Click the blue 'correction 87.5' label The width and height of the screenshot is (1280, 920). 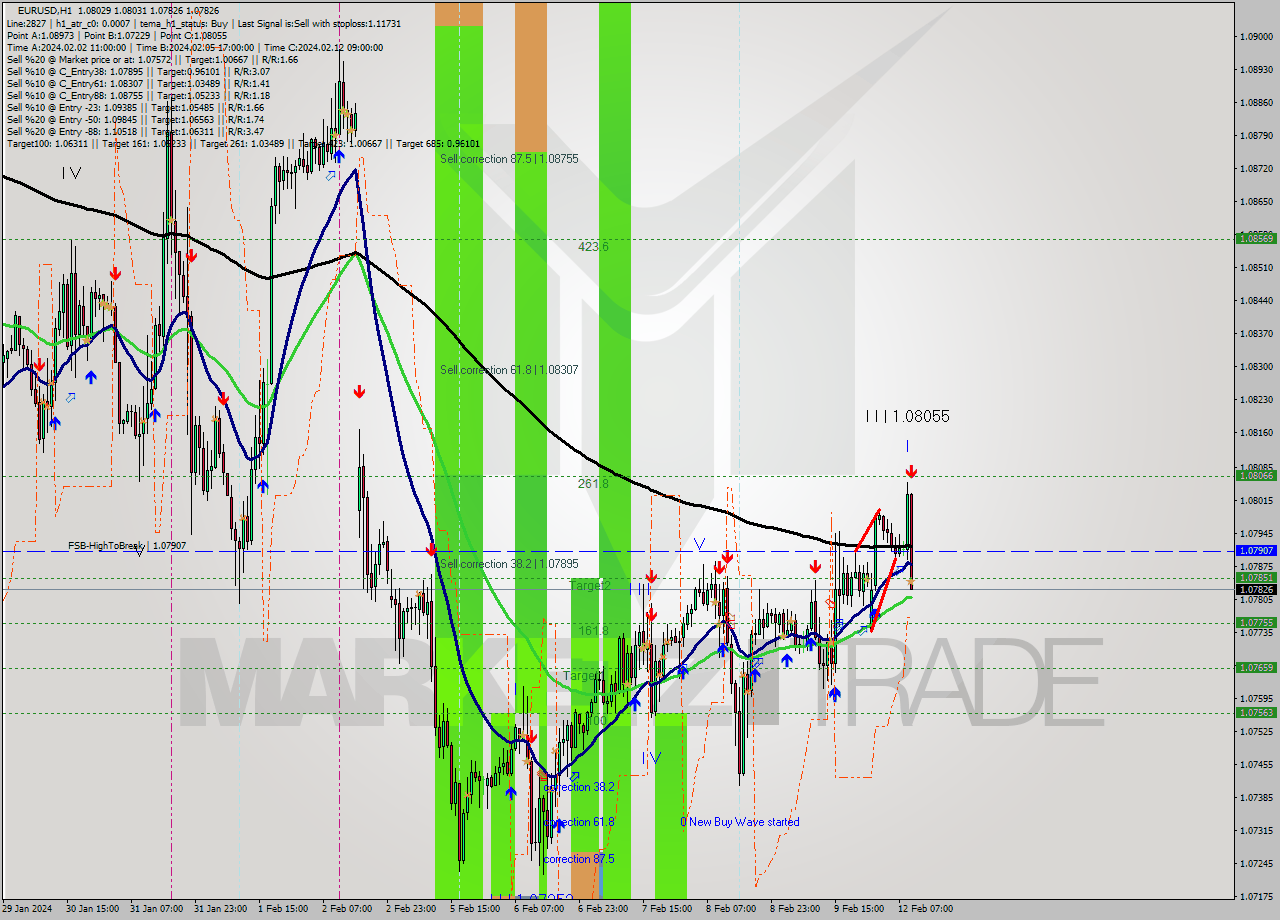(579, 859)
